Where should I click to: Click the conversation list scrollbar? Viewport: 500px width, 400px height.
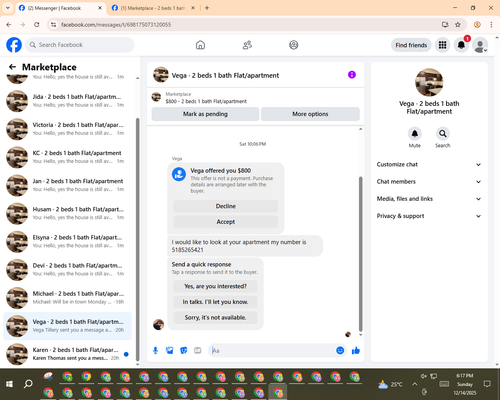138,239
